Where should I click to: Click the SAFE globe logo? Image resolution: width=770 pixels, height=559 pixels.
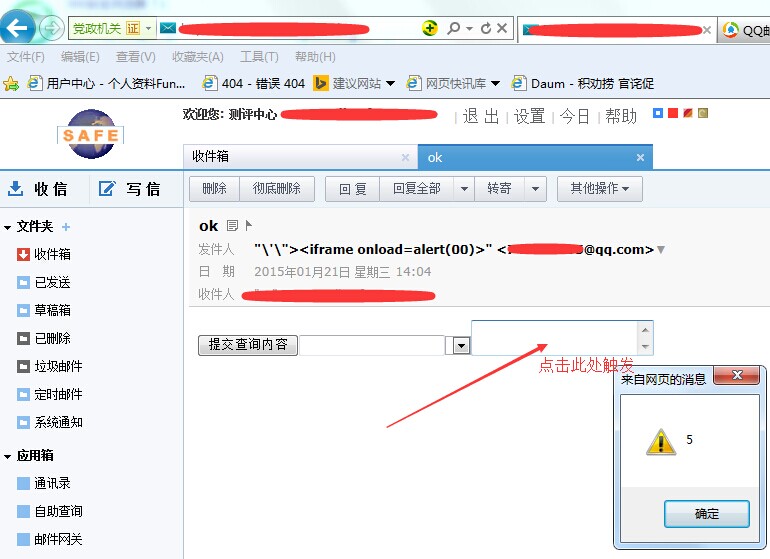tap(91, 134)
